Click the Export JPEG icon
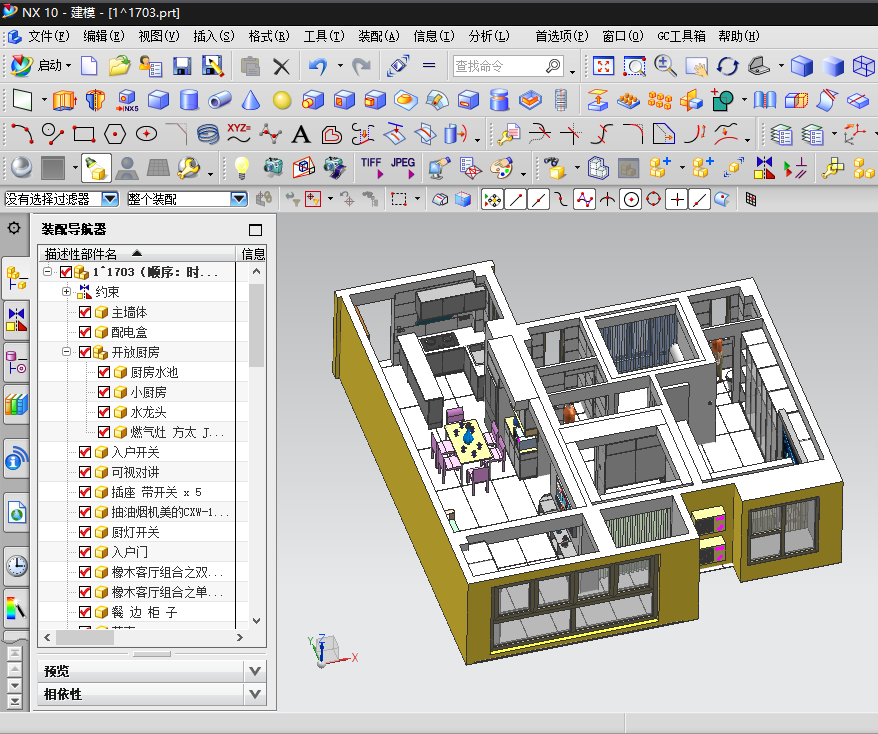This screenshot has width=878, height=734. pyautogui.click(x=403, y=167)
